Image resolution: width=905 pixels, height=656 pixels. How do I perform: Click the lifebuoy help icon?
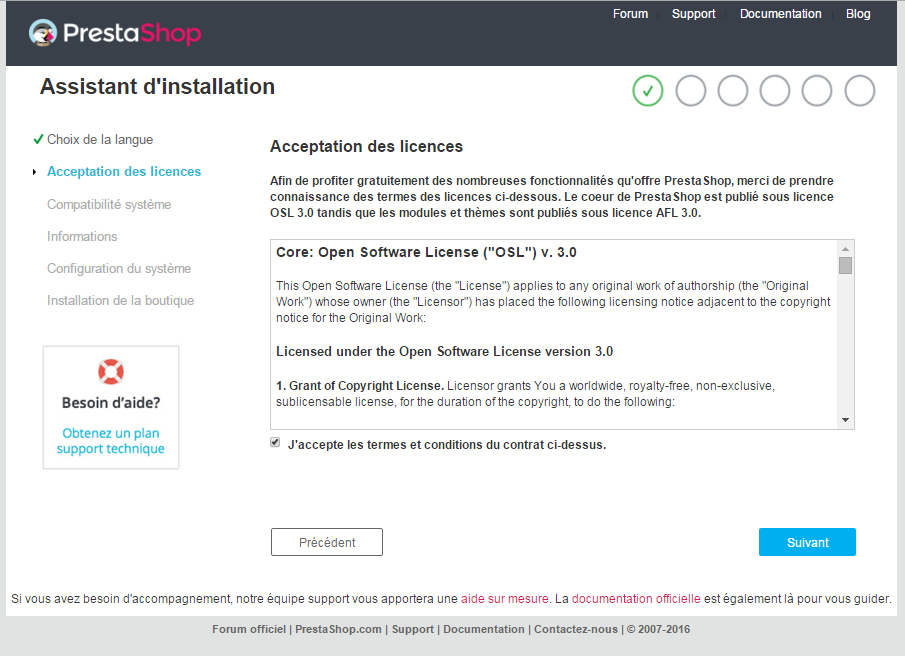click(x=111, y=372)
